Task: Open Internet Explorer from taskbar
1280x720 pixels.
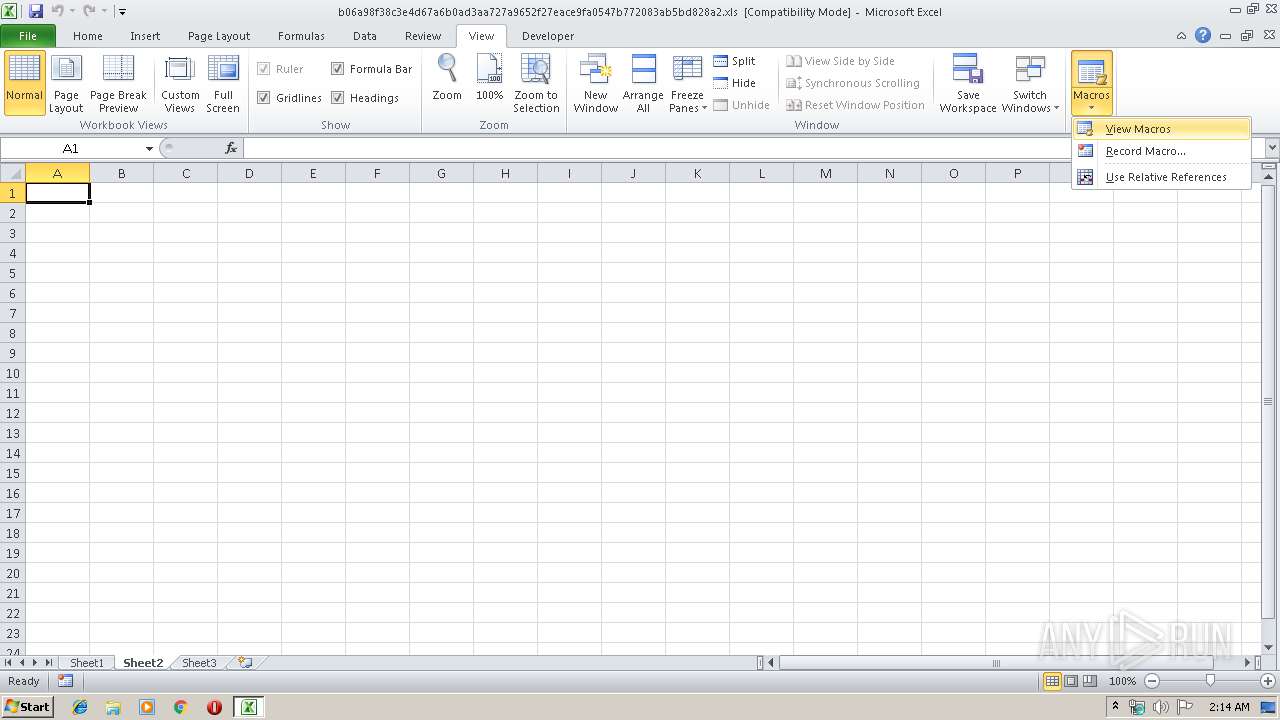Action: pyautogui.click(x=80, y=707)
